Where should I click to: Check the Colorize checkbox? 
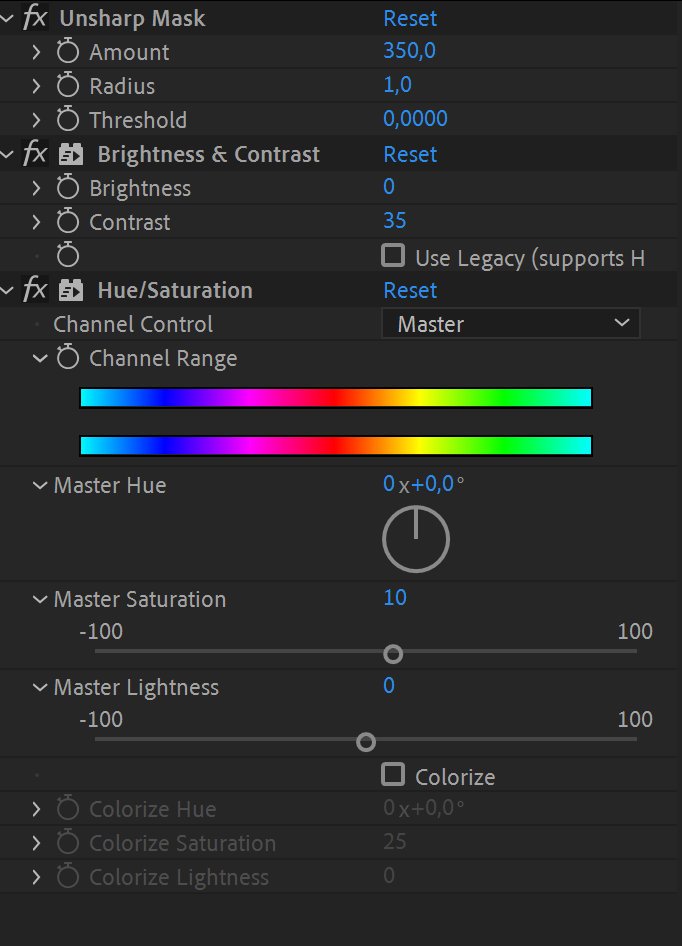(393, 775)
